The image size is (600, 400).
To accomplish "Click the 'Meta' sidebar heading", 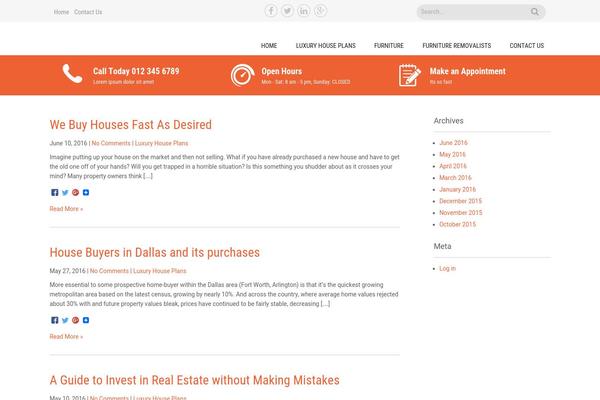I will (442, 247).
